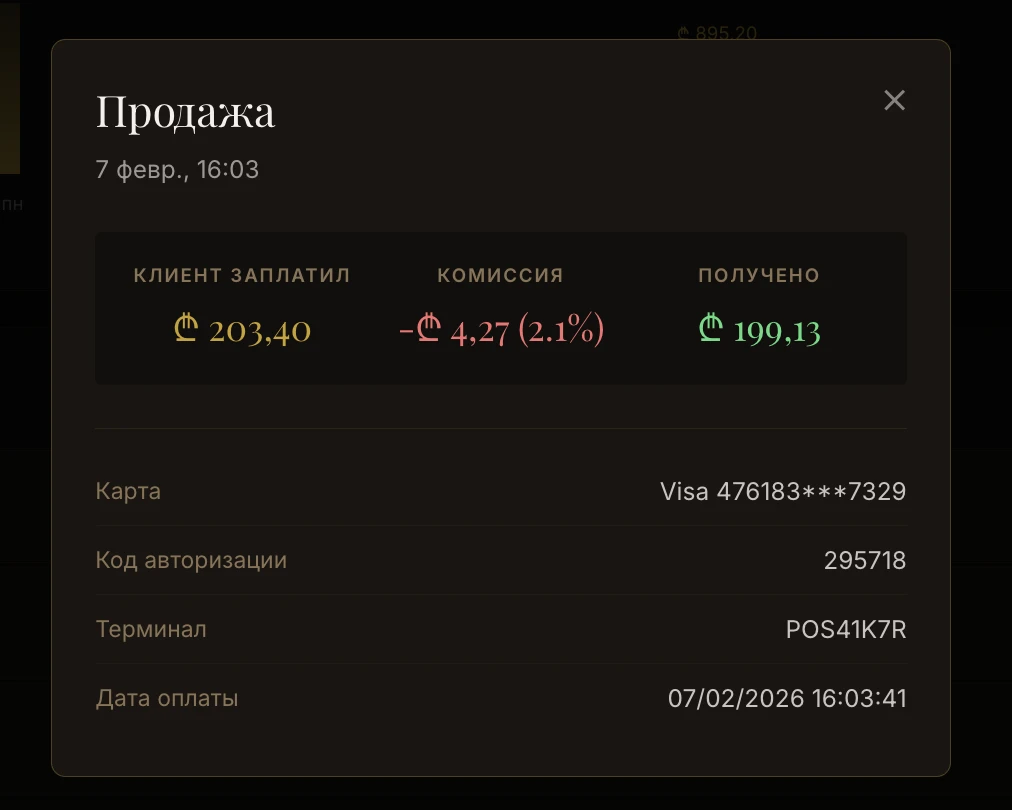Click the red lari symbol in the commission amount
1012x810 pixels.
pos(428,329)
